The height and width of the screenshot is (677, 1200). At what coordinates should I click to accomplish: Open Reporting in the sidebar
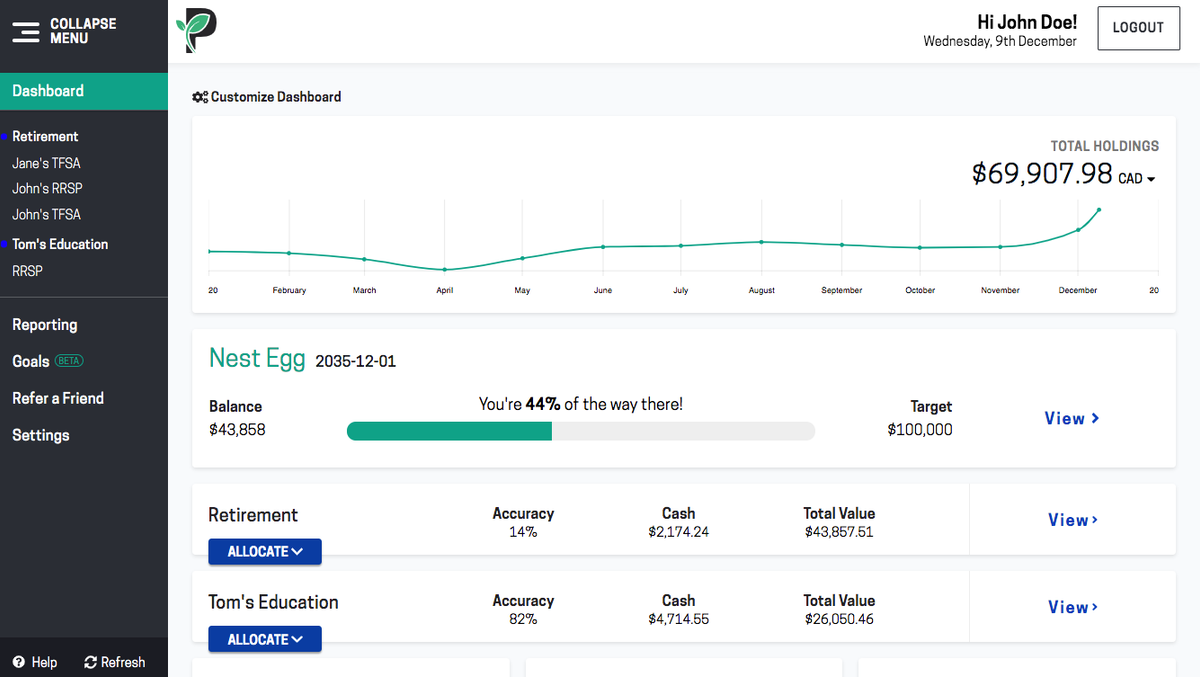45,325
